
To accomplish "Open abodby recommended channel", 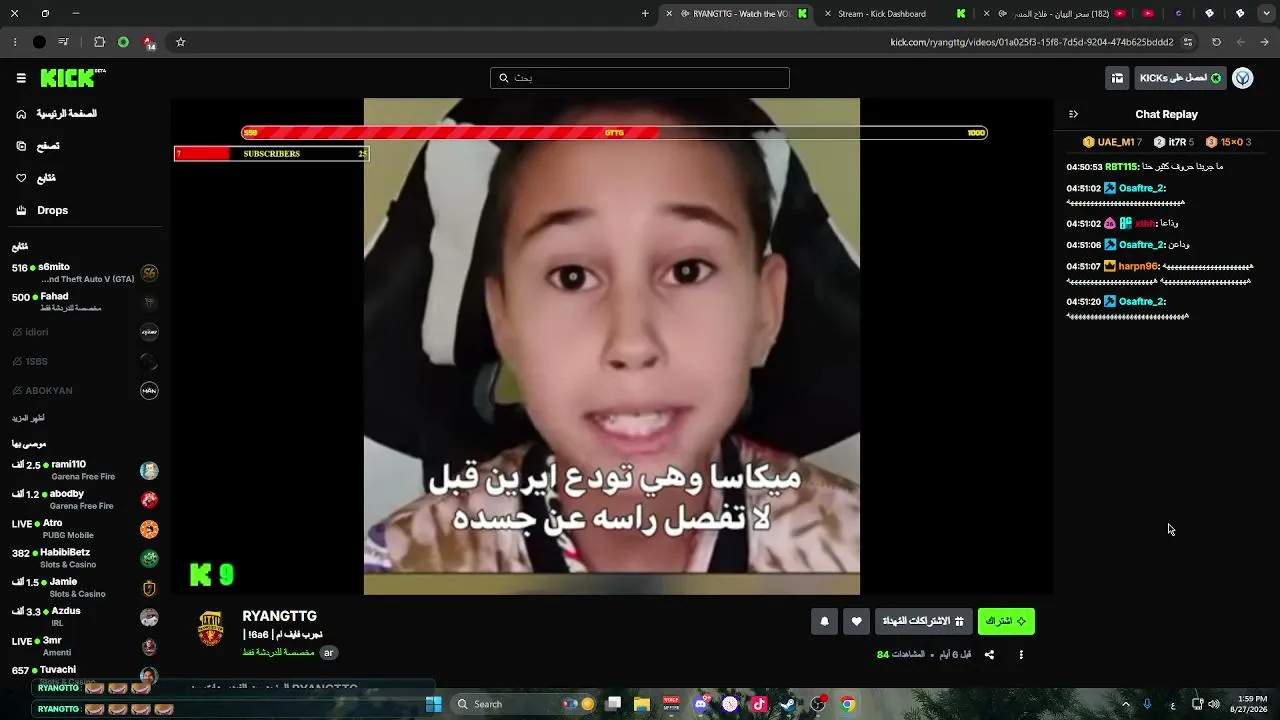I will coord(85,499).
